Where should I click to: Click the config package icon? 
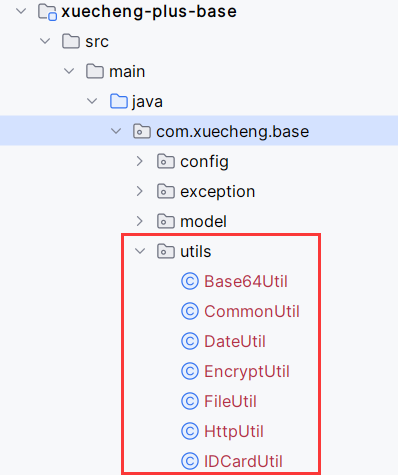166,161
